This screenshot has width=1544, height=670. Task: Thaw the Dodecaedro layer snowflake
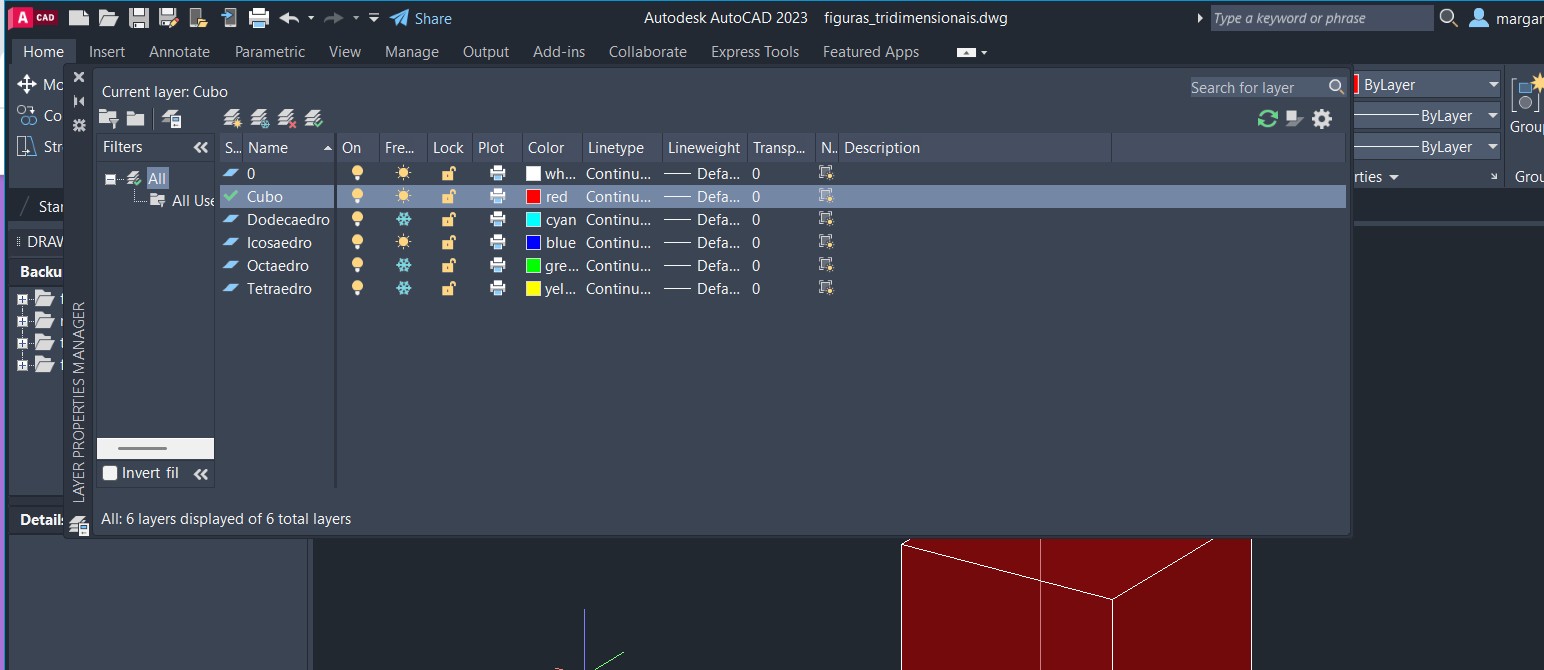403,220
